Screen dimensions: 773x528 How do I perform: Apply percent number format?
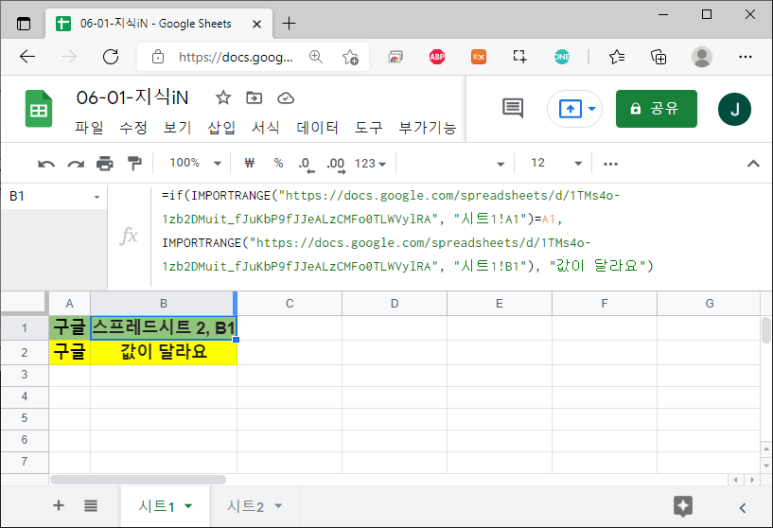tap(279, 163)
